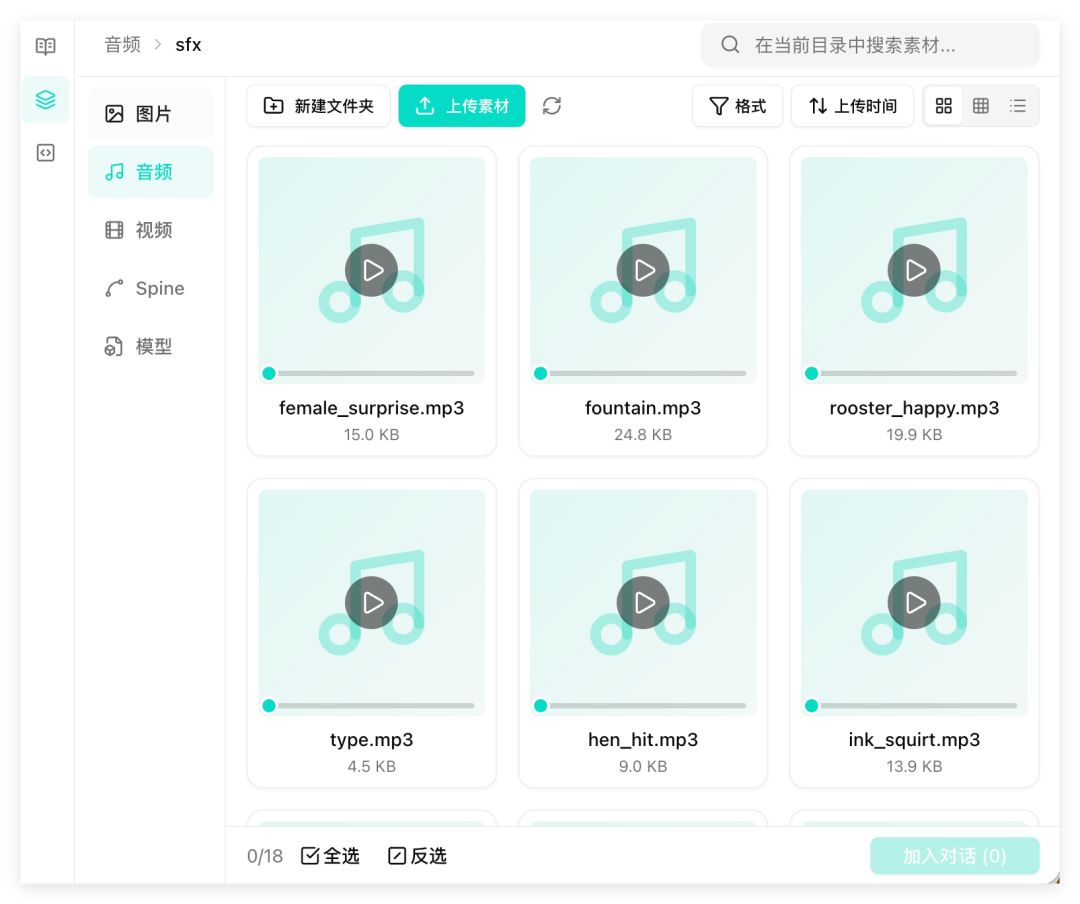The image size is (1080, 904).
Task: Select the layers assets icon in left rail
Action: [x=45, y=100]
